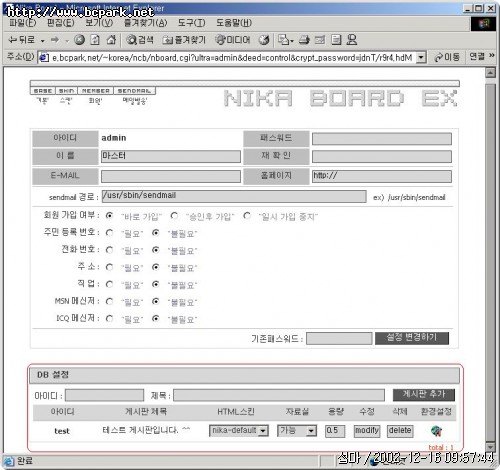This screenshot has height=470, width=500.
Task: Open 즐겨찾기 favorites toolbar button
Action: [184, 40]
